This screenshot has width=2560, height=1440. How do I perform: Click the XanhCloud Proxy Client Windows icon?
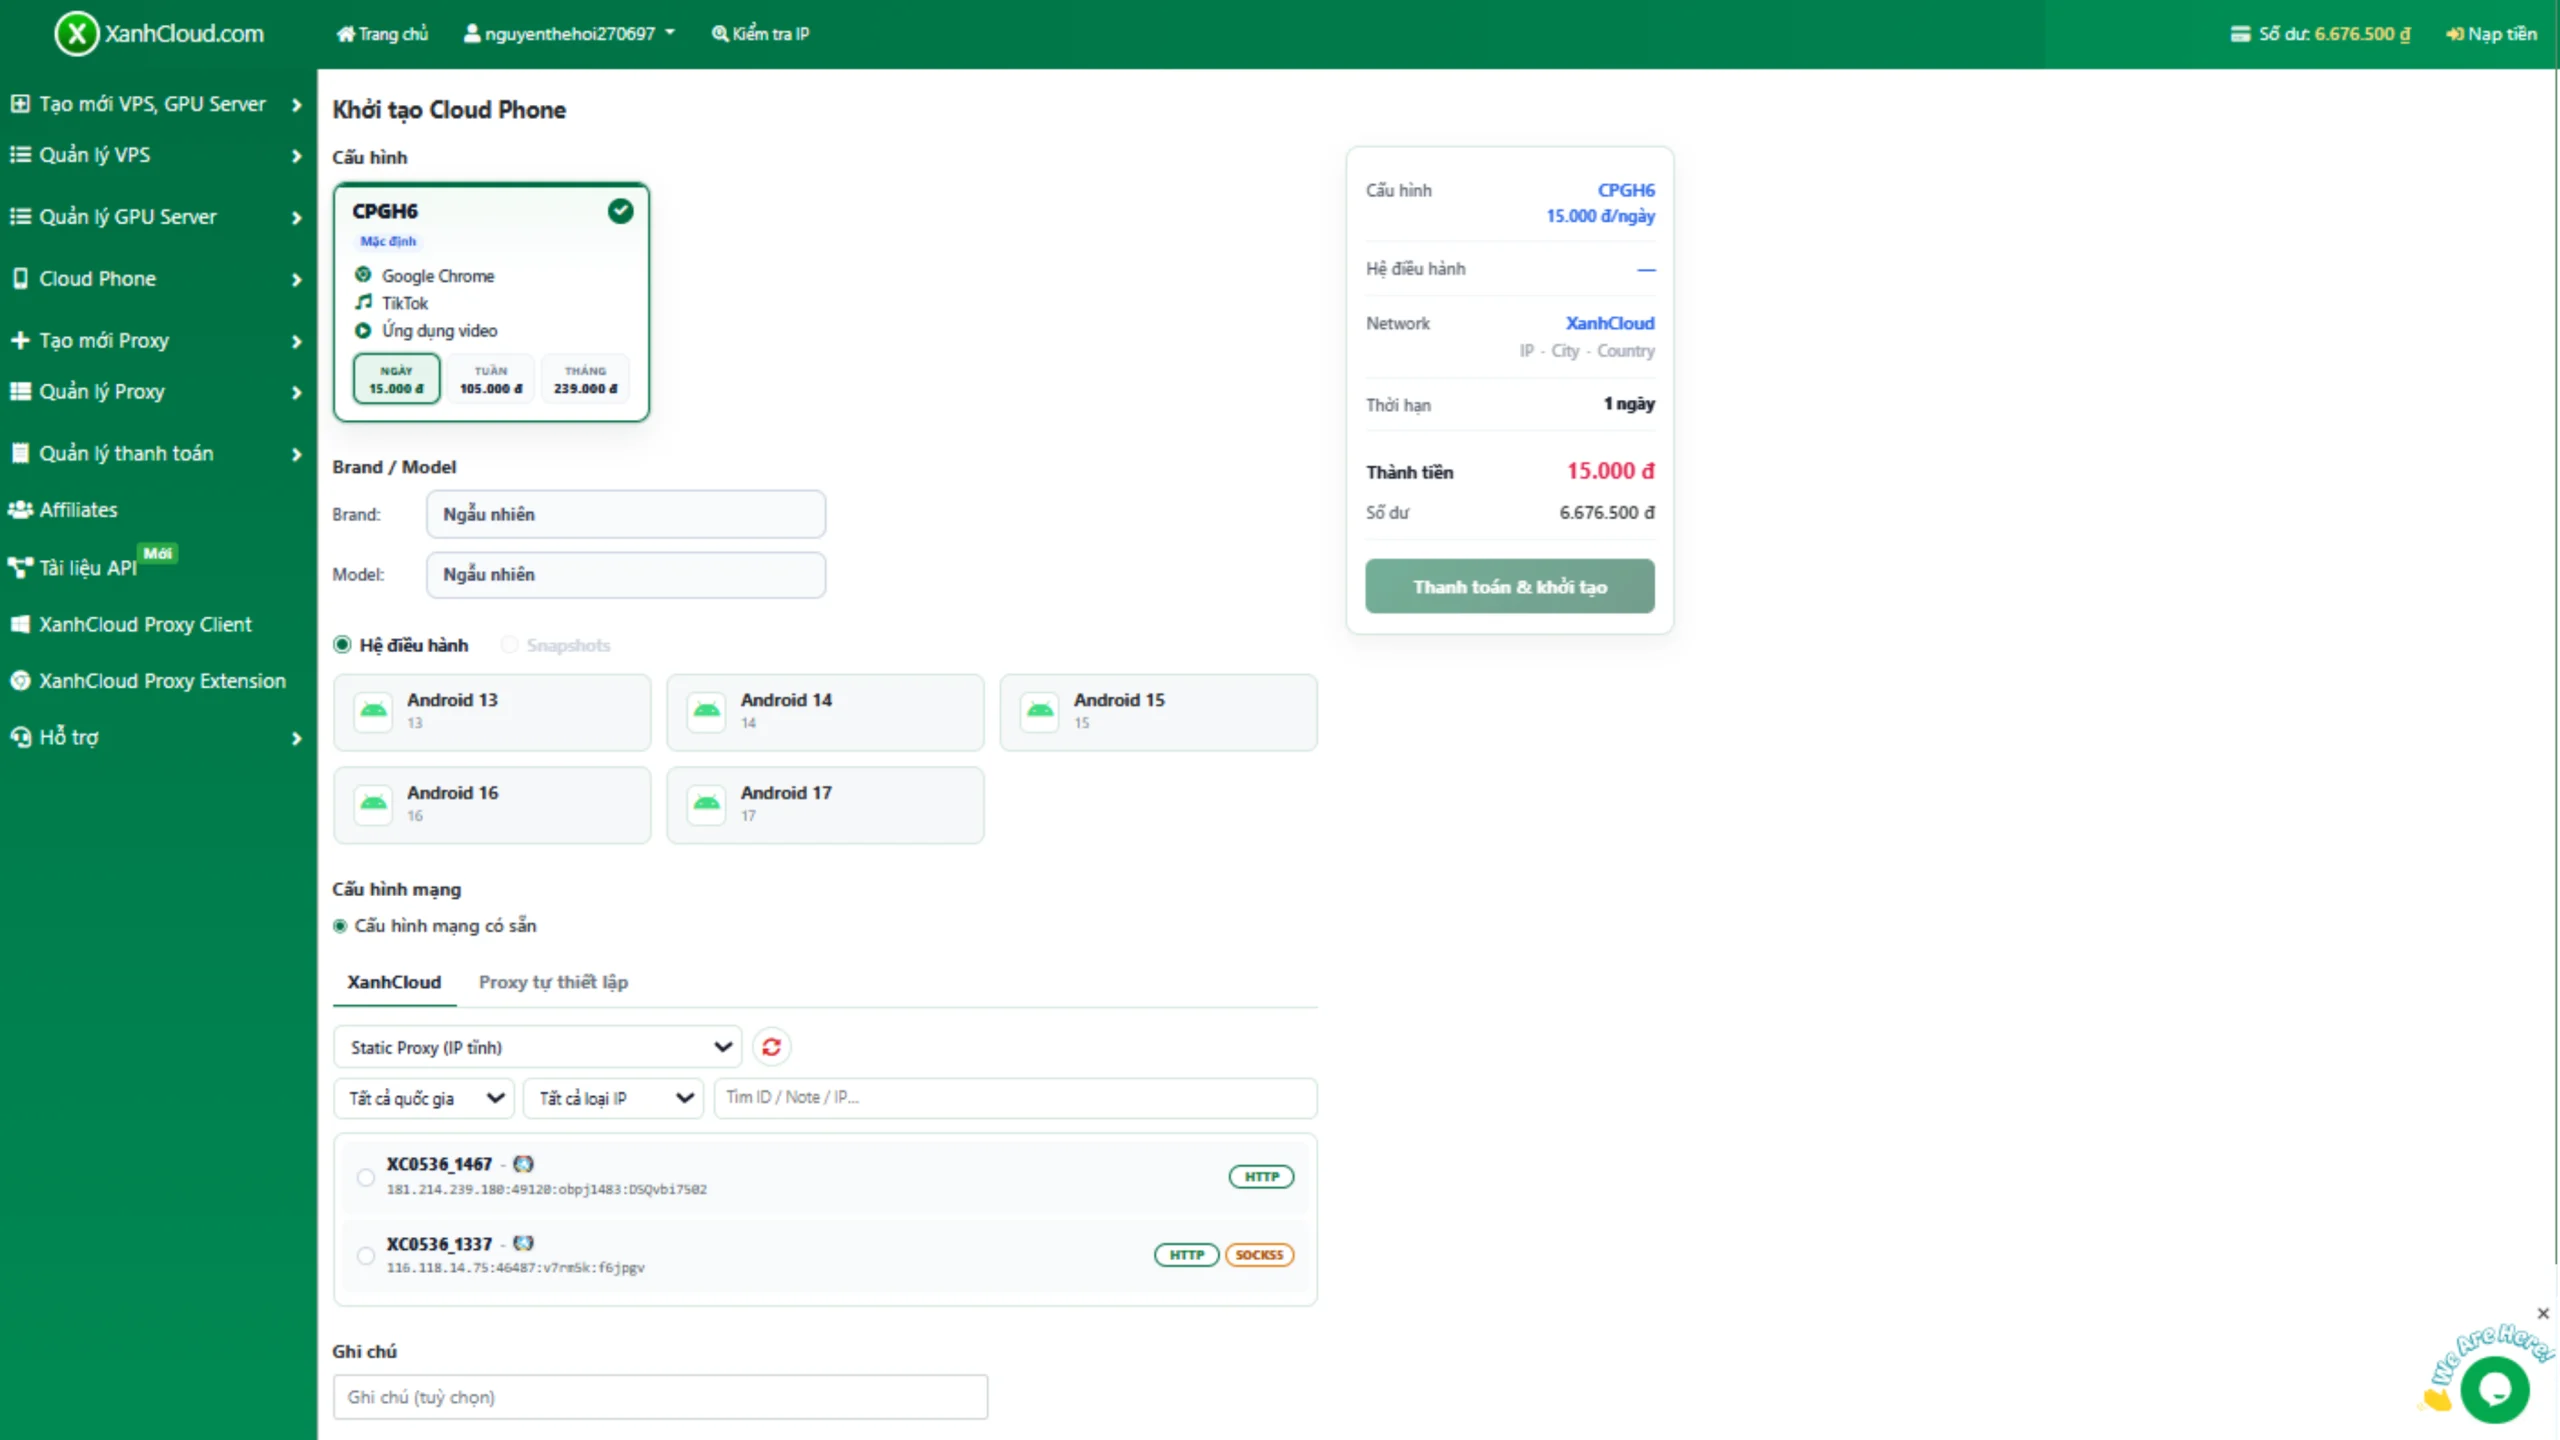coord(20,625)
